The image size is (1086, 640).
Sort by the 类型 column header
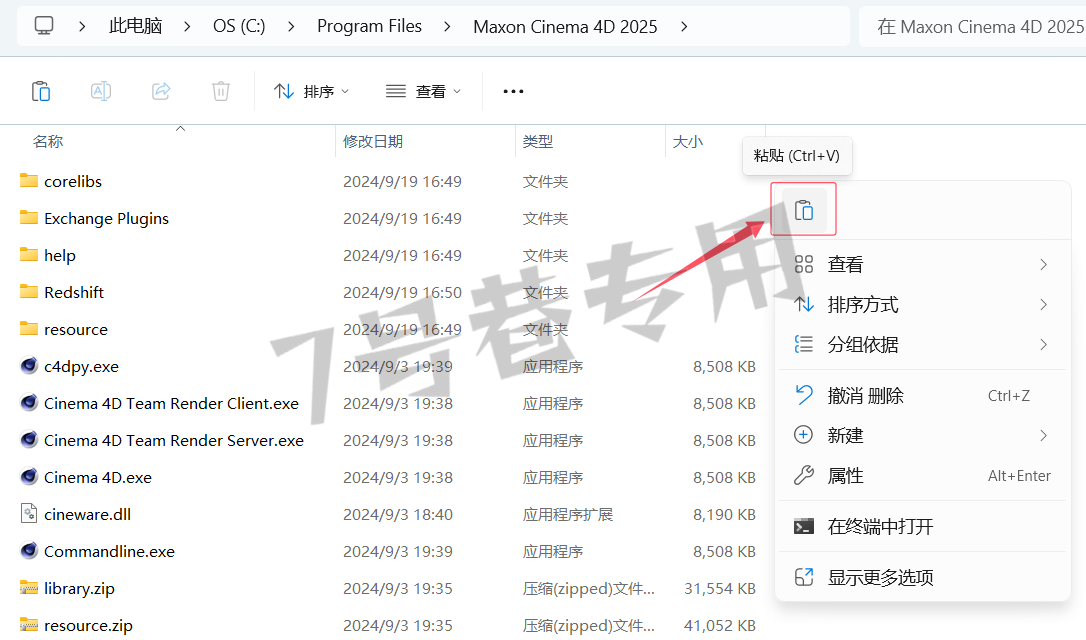(537, 141)
